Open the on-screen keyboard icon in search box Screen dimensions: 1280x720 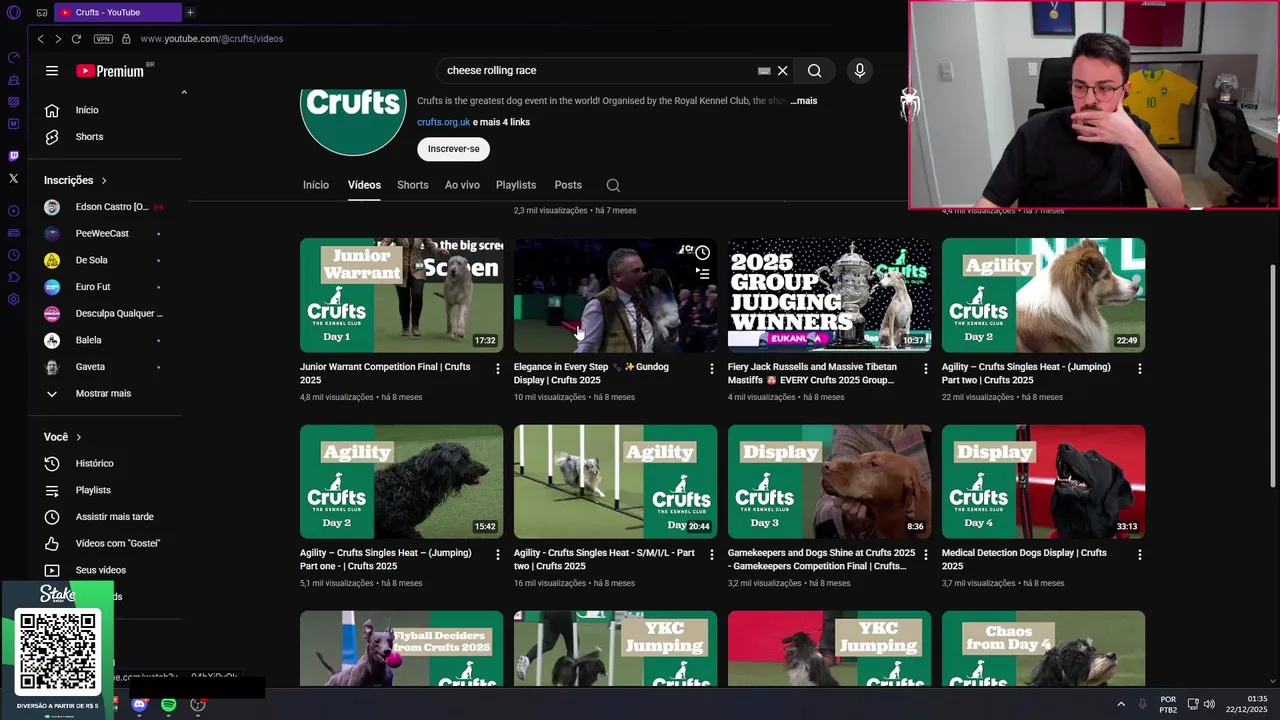[764, 71]
